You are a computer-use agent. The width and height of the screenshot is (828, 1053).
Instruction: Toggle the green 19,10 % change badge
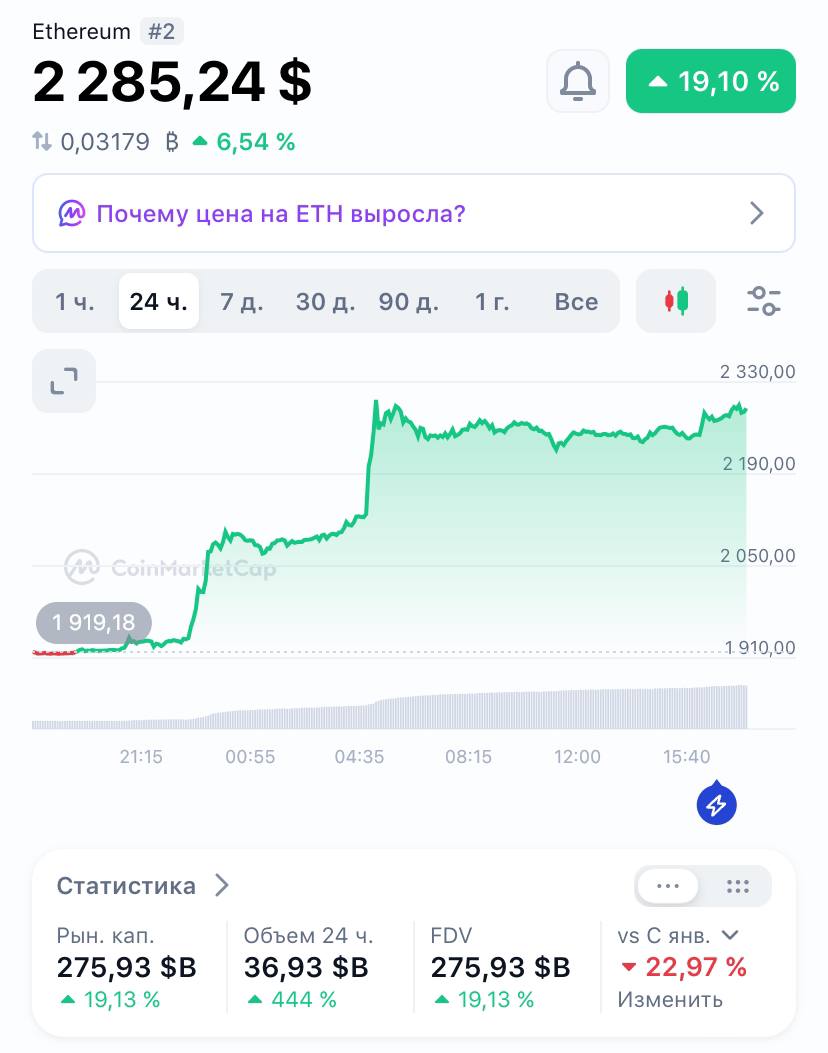(710, 81)
